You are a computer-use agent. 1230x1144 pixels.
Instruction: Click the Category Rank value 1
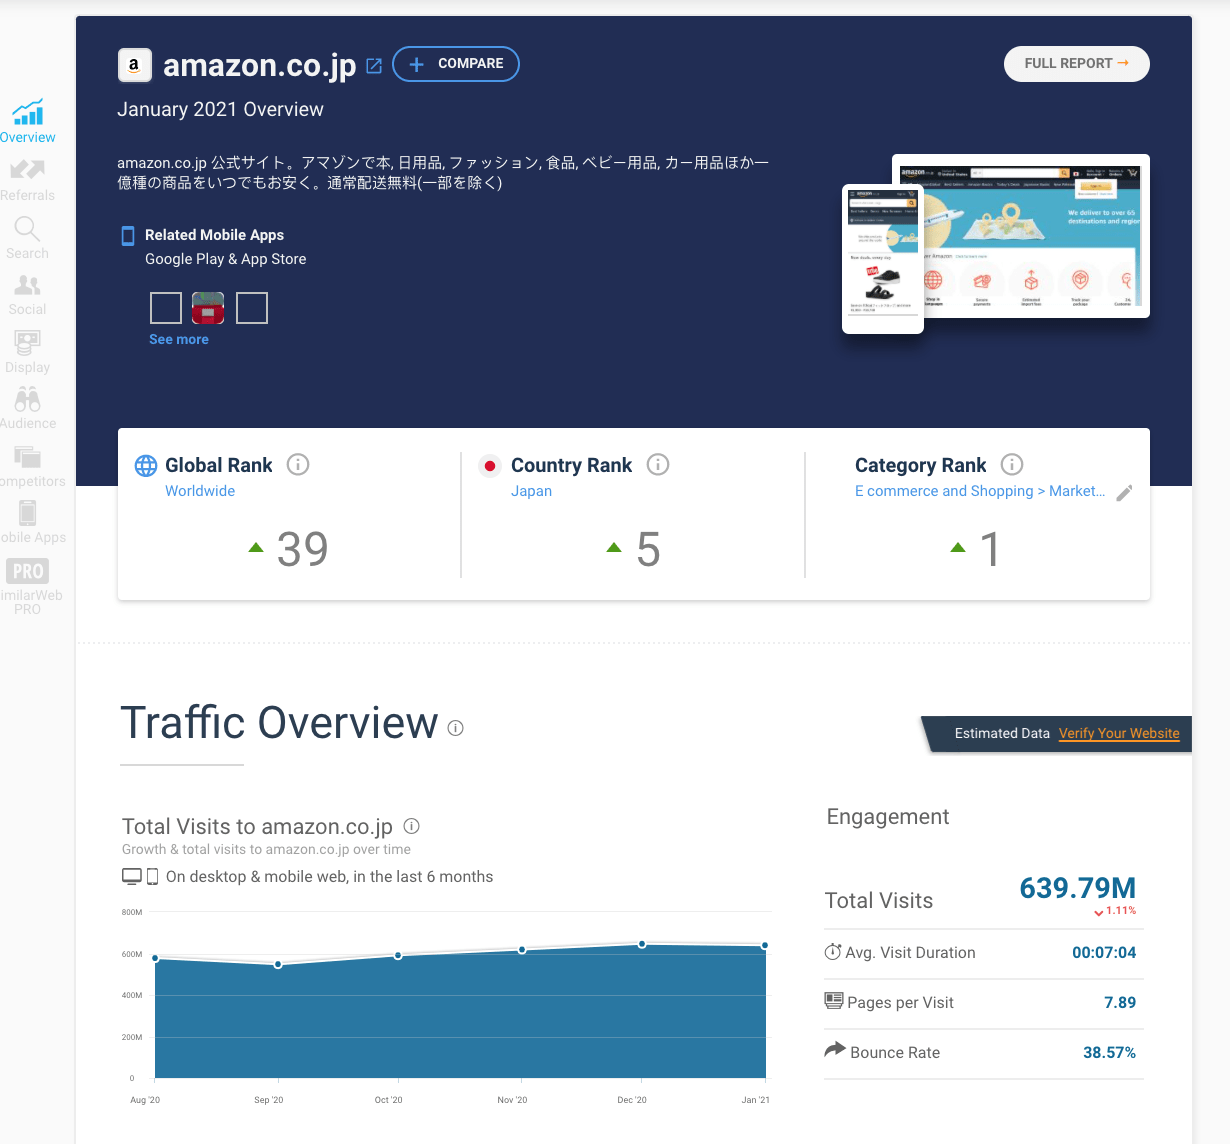click(990, 549)
